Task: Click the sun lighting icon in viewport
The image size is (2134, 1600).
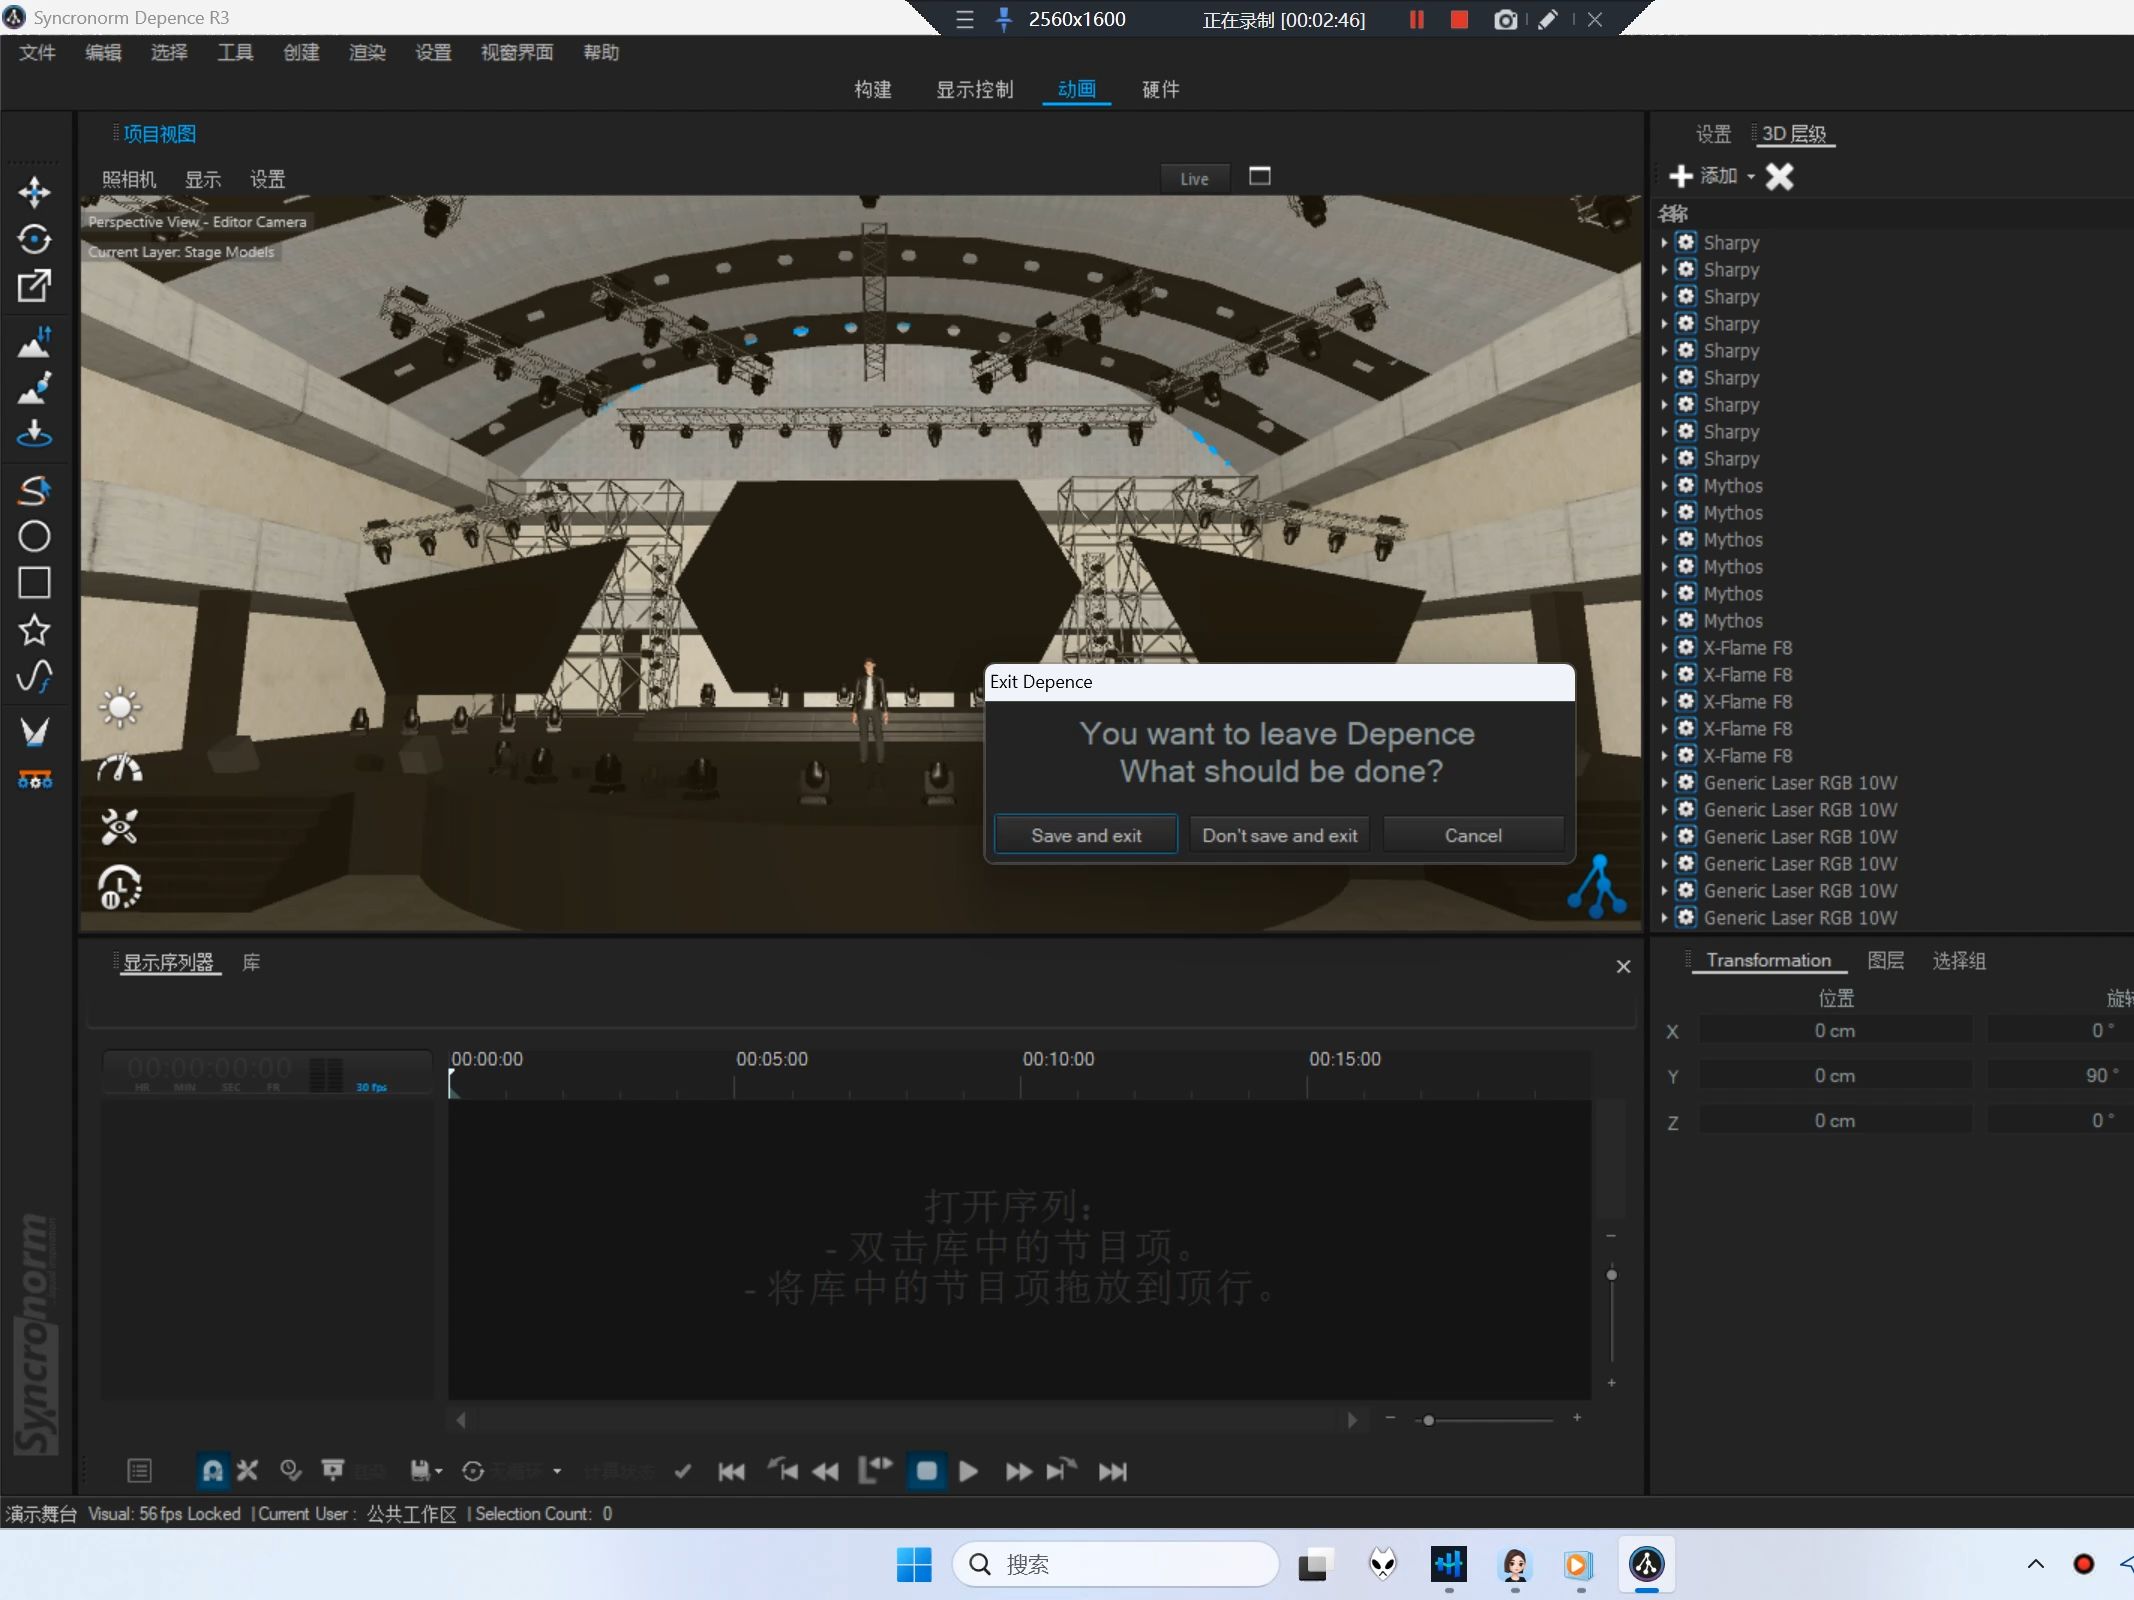Action: (x=120, y=708)
